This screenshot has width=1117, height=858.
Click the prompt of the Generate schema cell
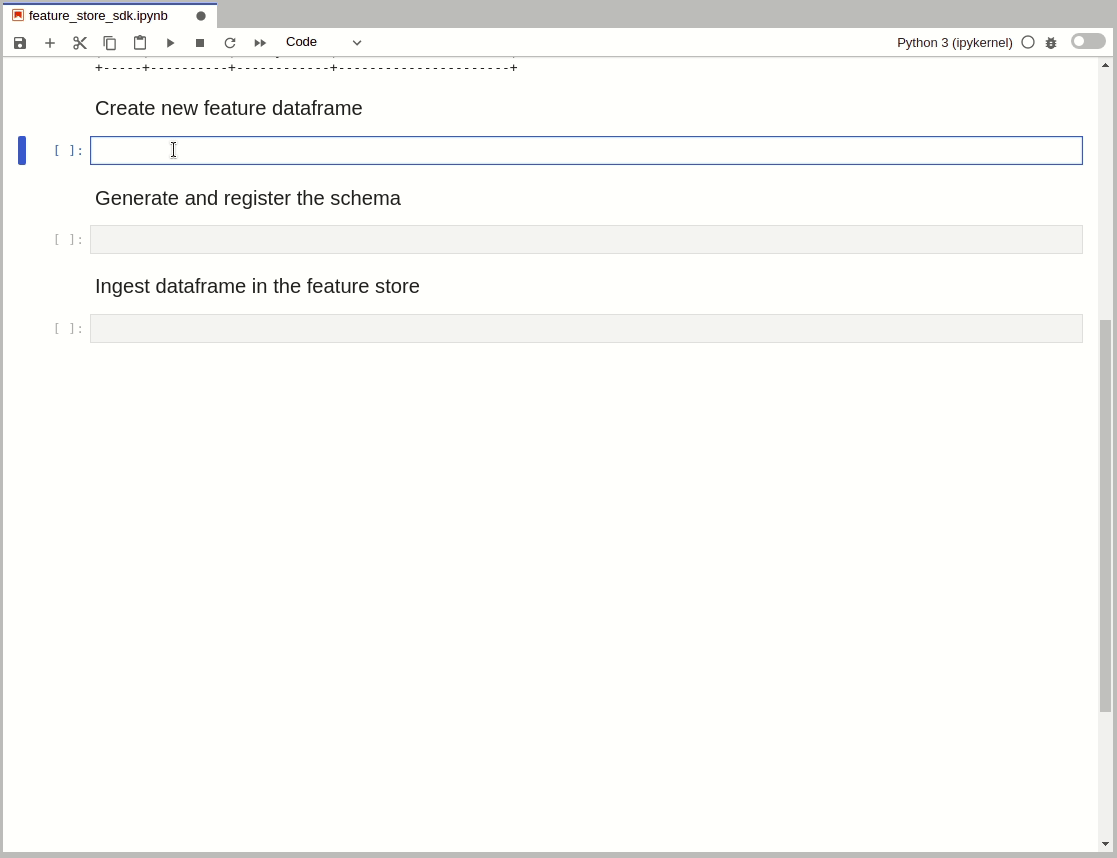pyautogui.click(x=68, y=239)
